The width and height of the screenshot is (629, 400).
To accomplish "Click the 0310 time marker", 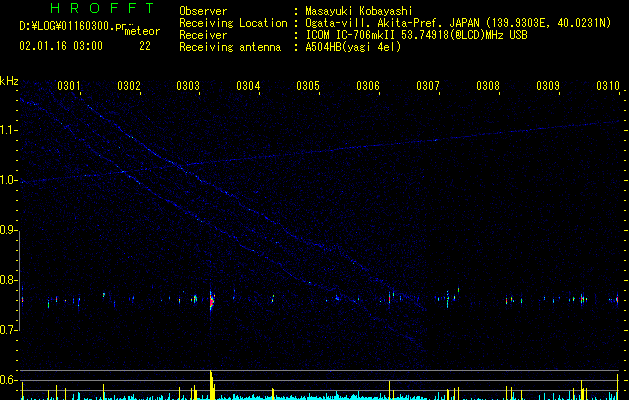I will click(608, 85).
